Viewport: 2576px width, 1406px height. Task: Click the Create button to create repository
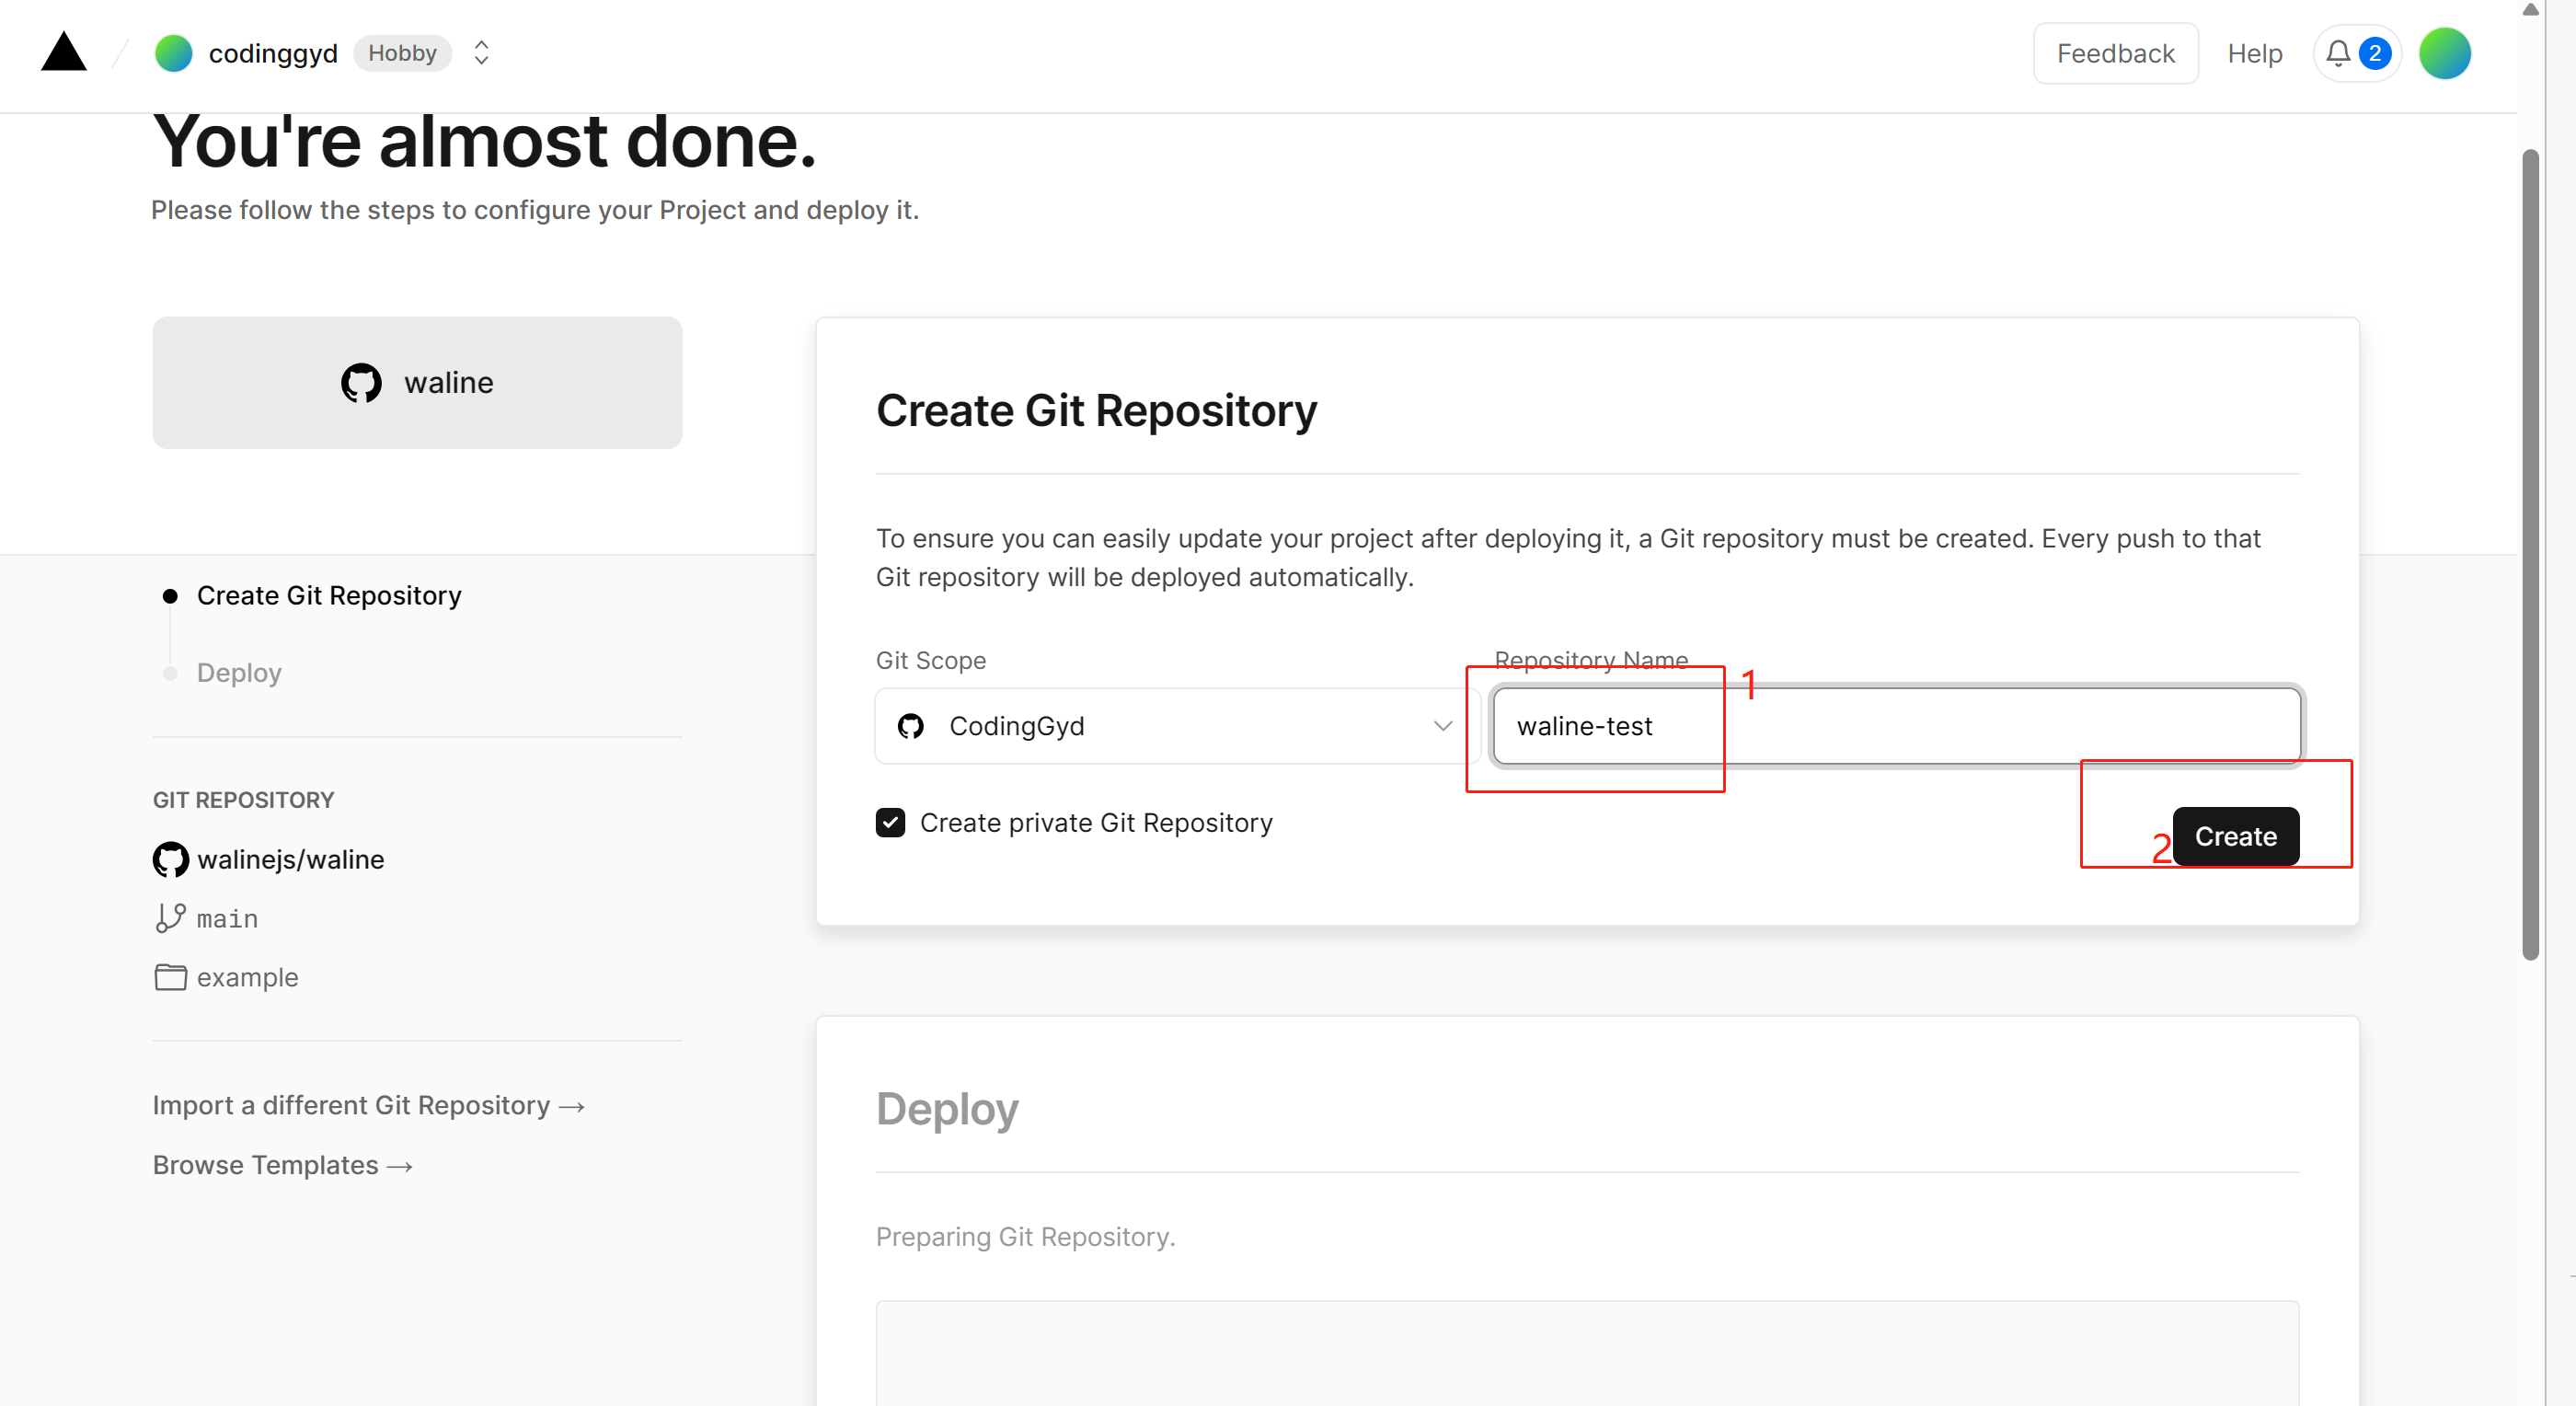pyautogui.click(x=2235, y=836)
